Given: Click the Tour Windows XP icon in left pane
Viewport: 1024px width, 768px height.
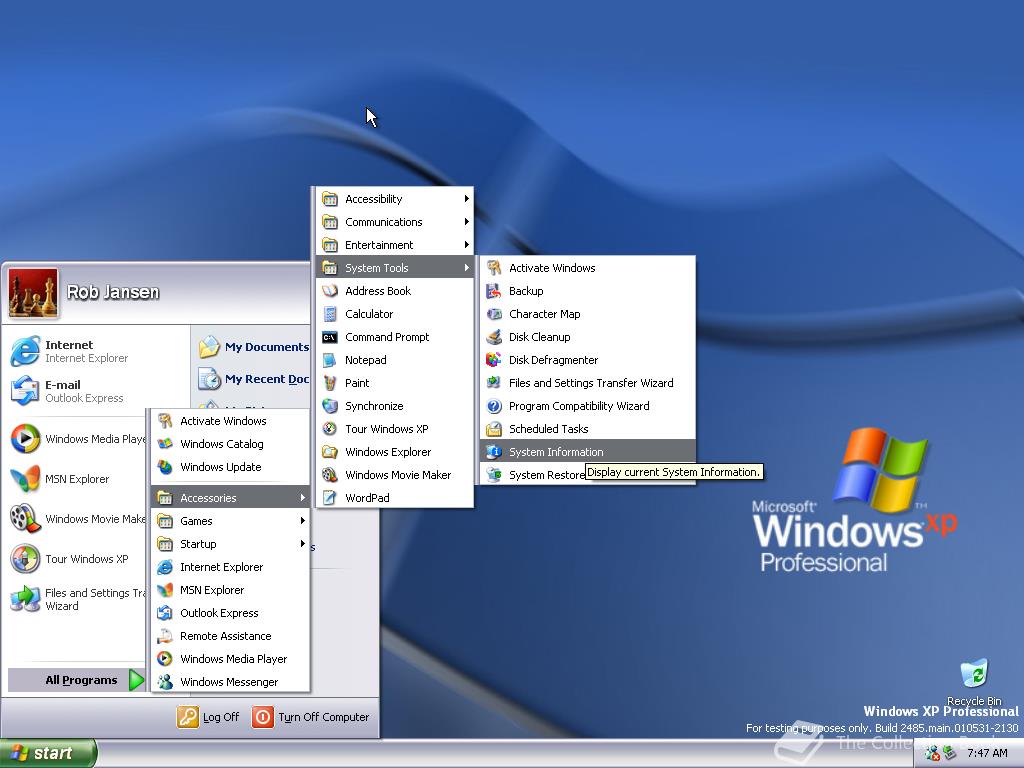Looking at the screenshot, I should (x=25, y=558).
